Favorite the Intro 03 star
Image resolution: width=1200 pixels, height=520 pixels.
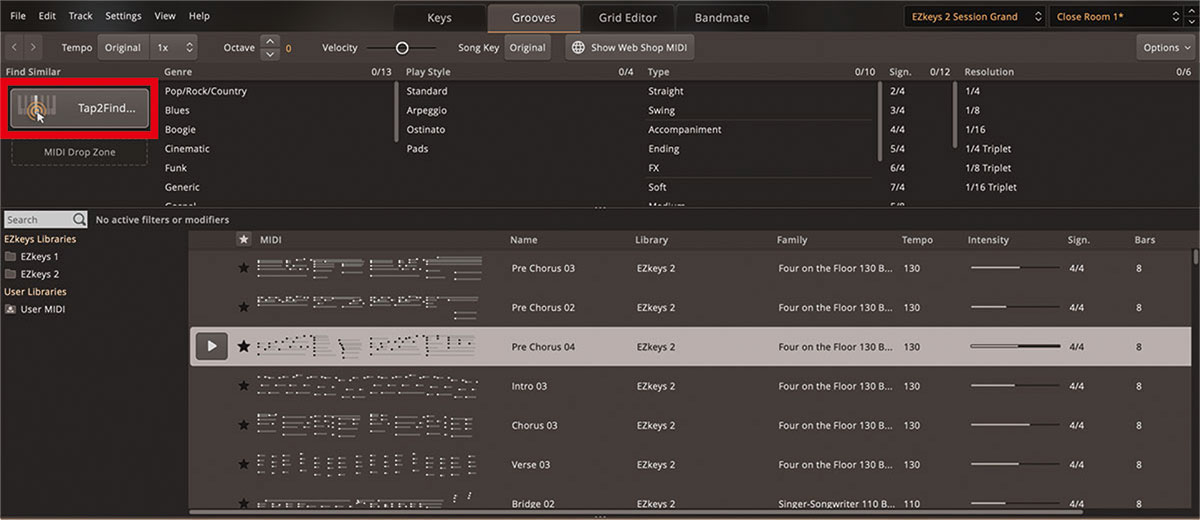pos(243,386)
